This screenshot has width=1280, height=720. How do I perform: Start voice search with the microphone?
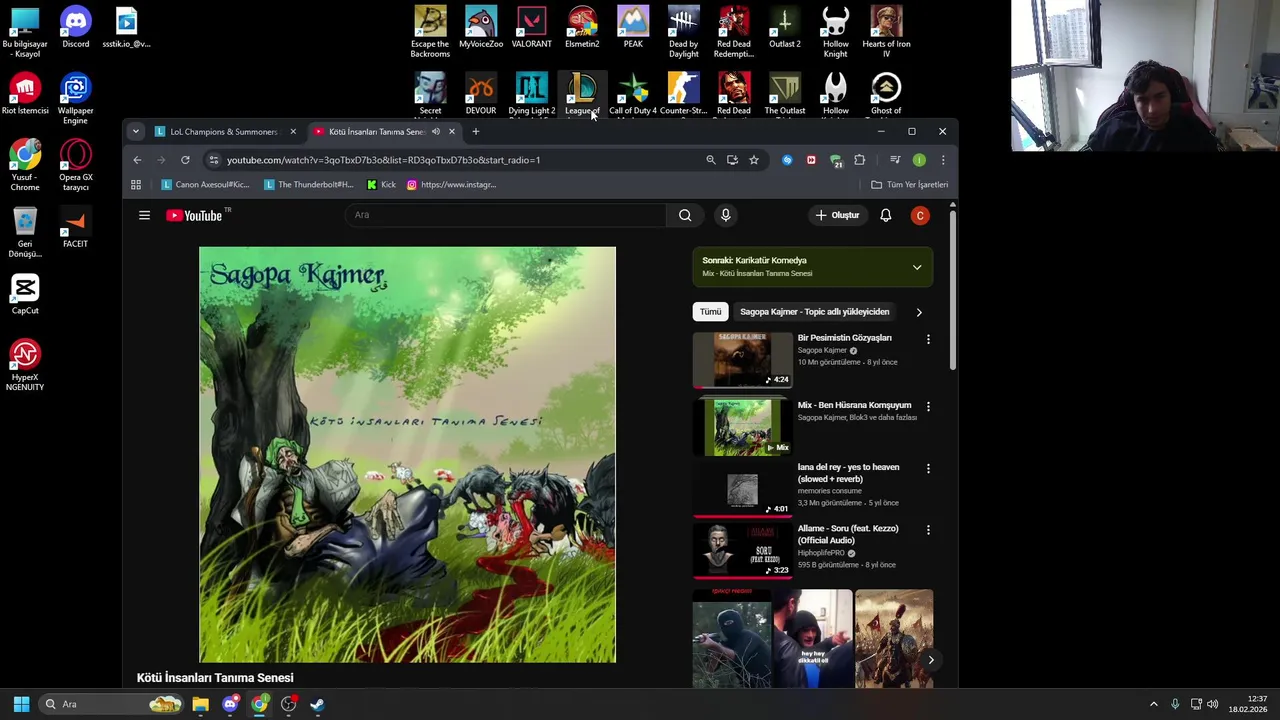pos(726,215)
